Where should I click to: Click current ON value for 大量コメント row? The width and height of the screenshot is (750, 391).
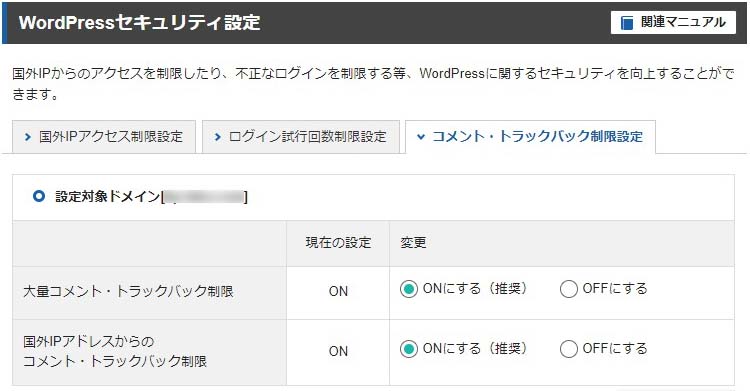(338, 291)
